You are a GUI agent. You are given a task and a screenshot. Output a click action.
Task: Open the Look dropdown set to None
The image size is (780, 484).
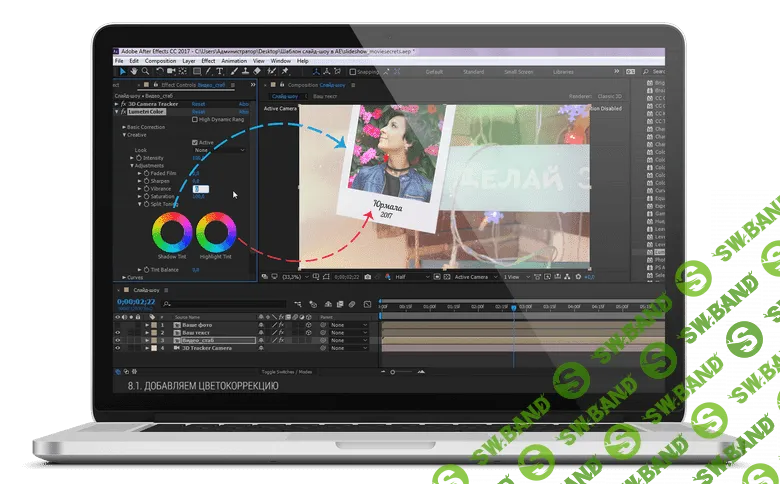coord(219,150)
